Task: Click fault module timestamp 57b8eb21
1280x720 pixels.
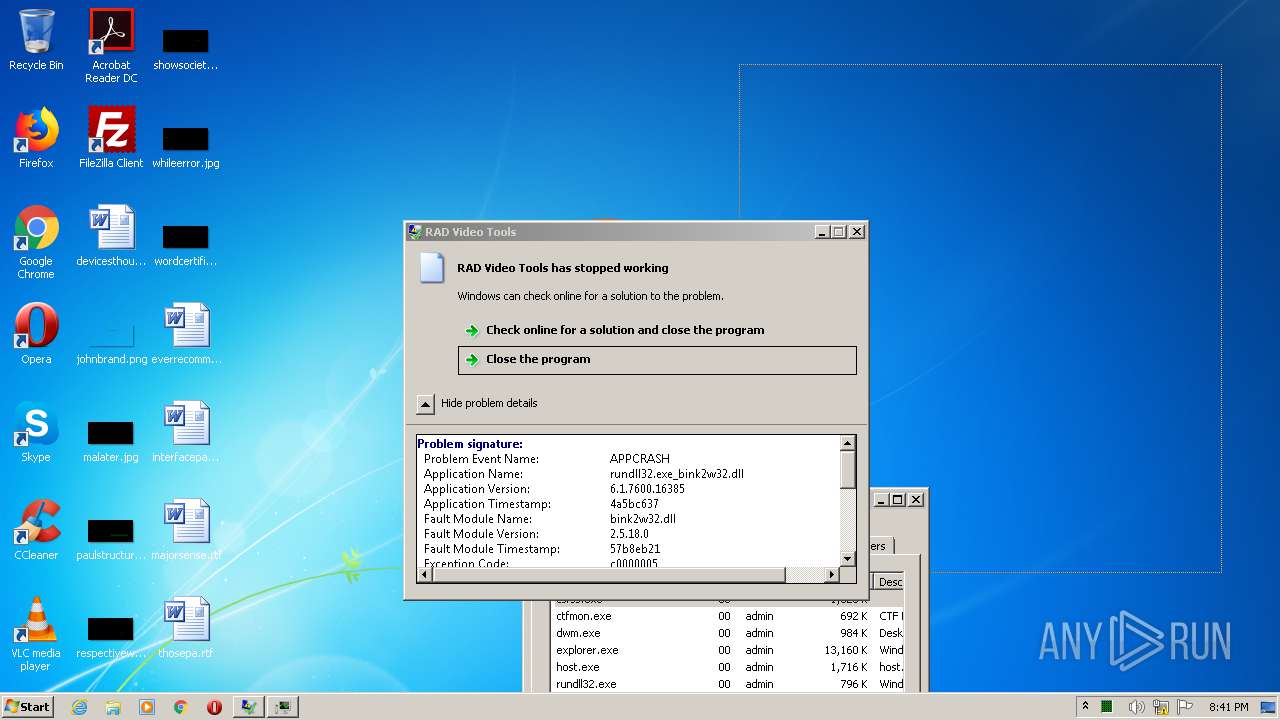Action: pyautogui.click(x=635, y=549)
